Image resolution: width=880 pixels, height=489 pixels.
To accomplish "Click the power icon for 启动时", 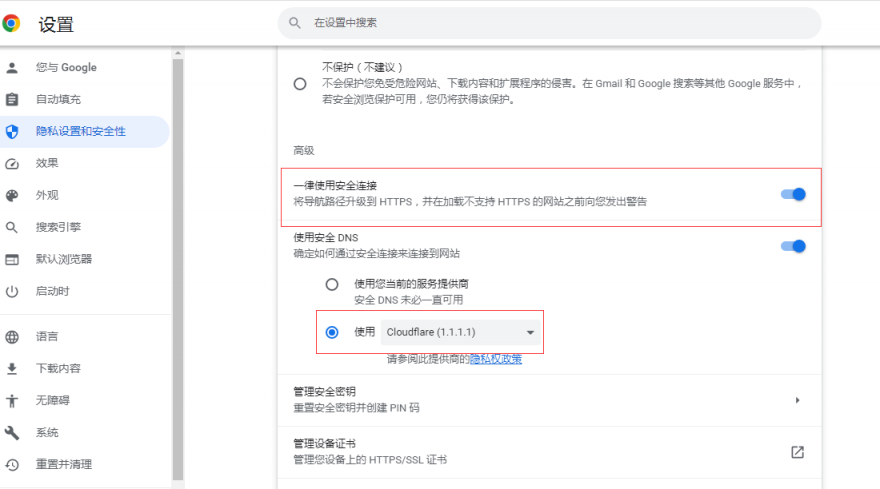I will [x=12, y=292].
